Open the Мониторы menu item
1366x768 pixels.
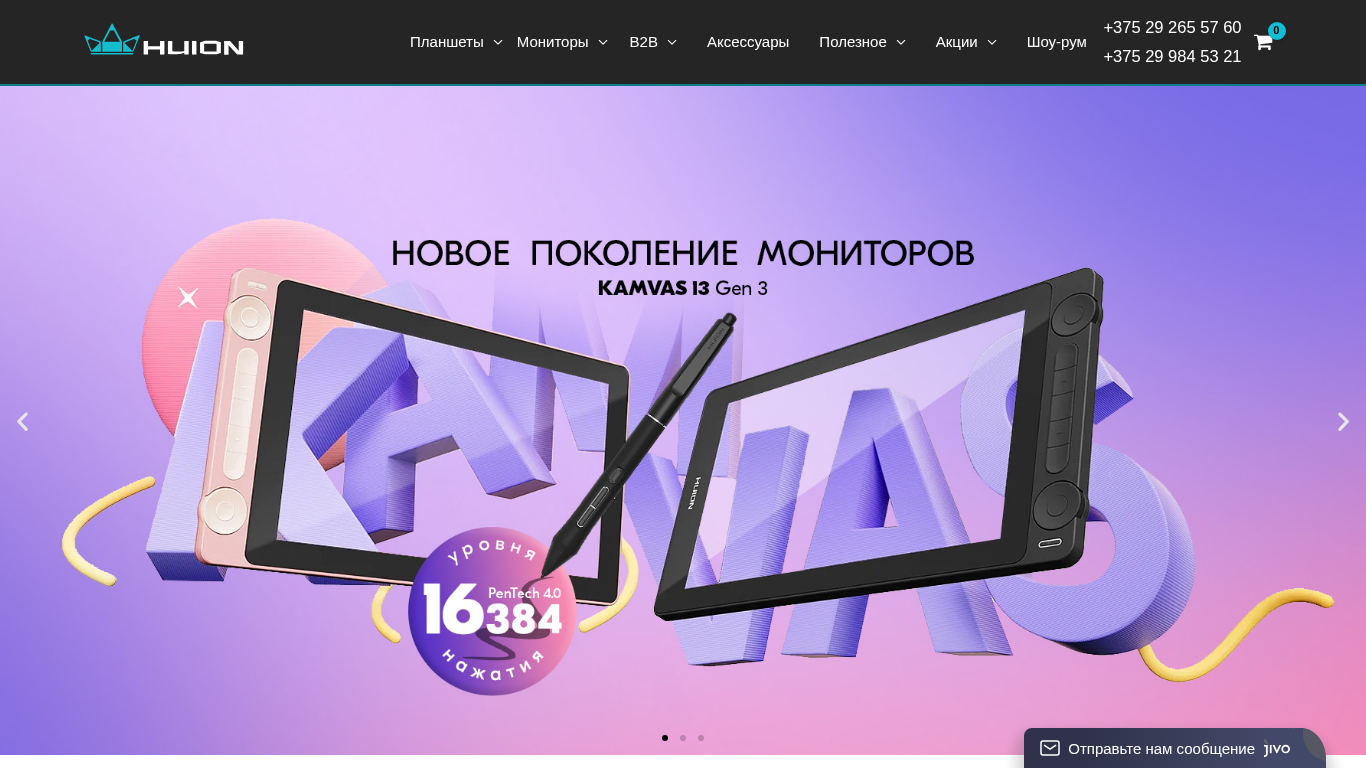coord(553,42)
